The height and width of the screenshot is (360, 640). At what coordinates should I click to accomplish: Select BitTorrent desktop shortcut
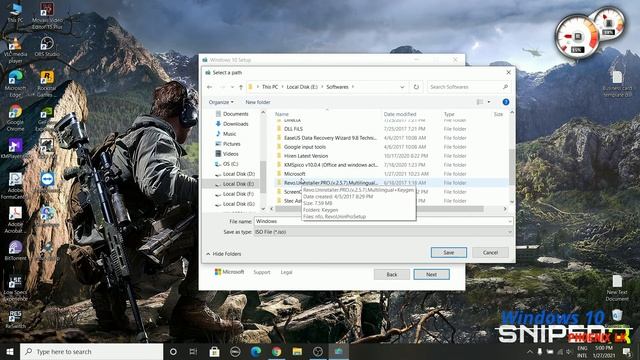click(x=16, y=250)
